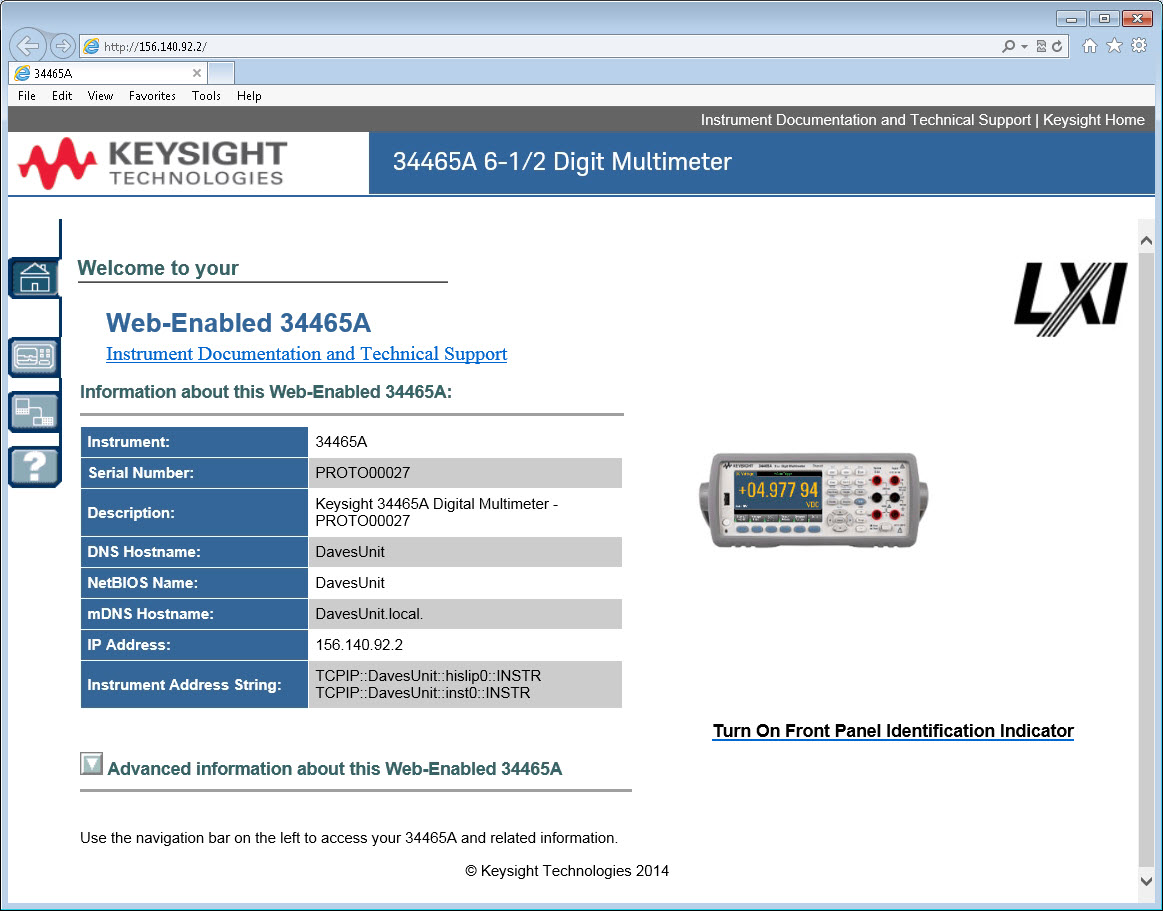Click Turn On Front Panel Identification Indicator

(x=893, y=731)
